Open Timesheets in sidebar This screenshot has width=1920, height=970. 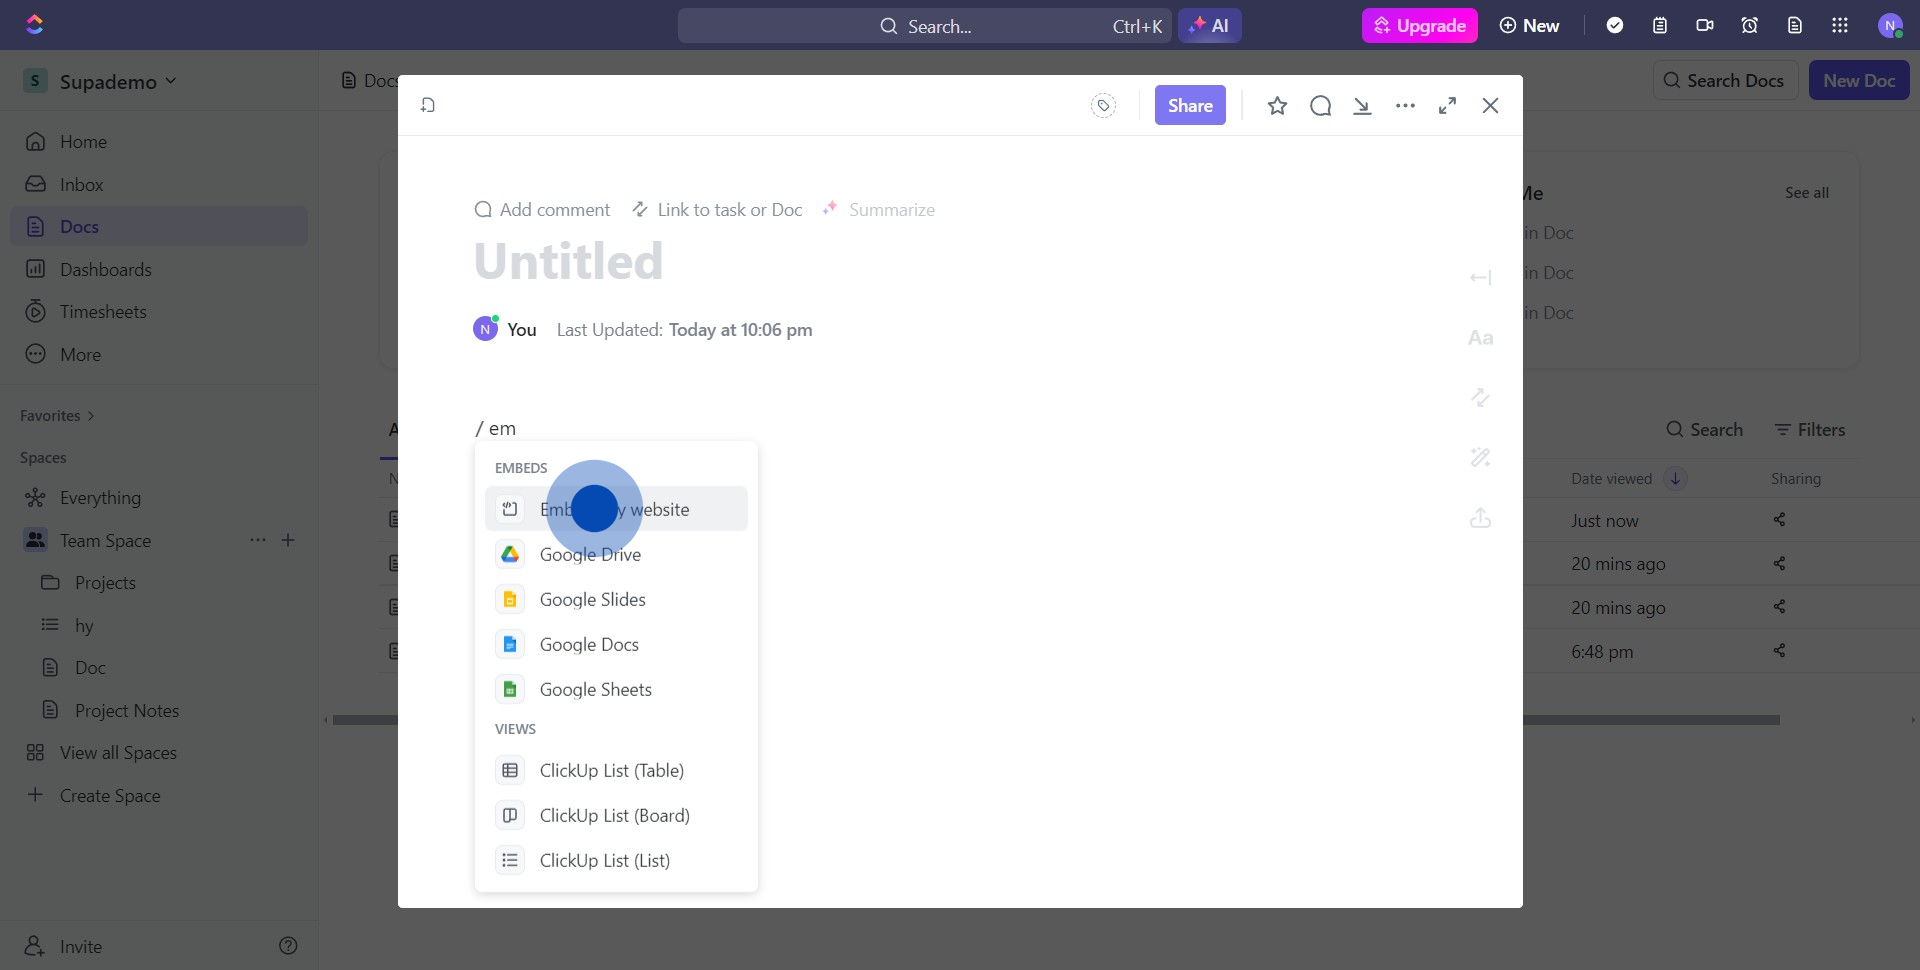159,312
